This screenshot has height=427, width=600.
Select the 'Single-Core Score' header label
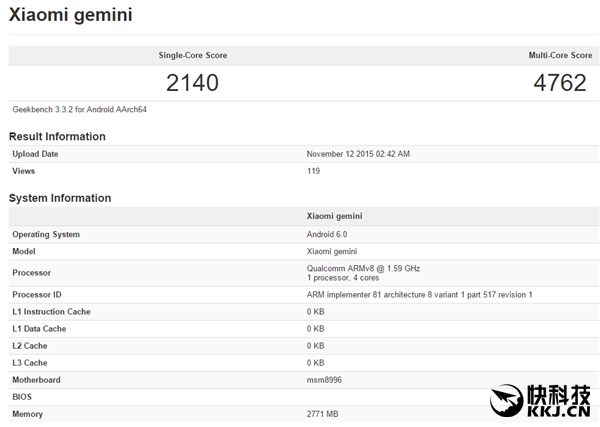click(x=193, y=55)
